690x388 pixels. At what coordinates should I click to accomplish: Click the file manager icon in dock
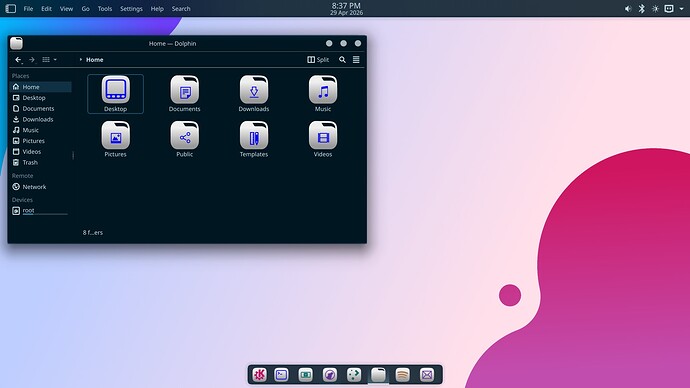(x=378, y=375)
